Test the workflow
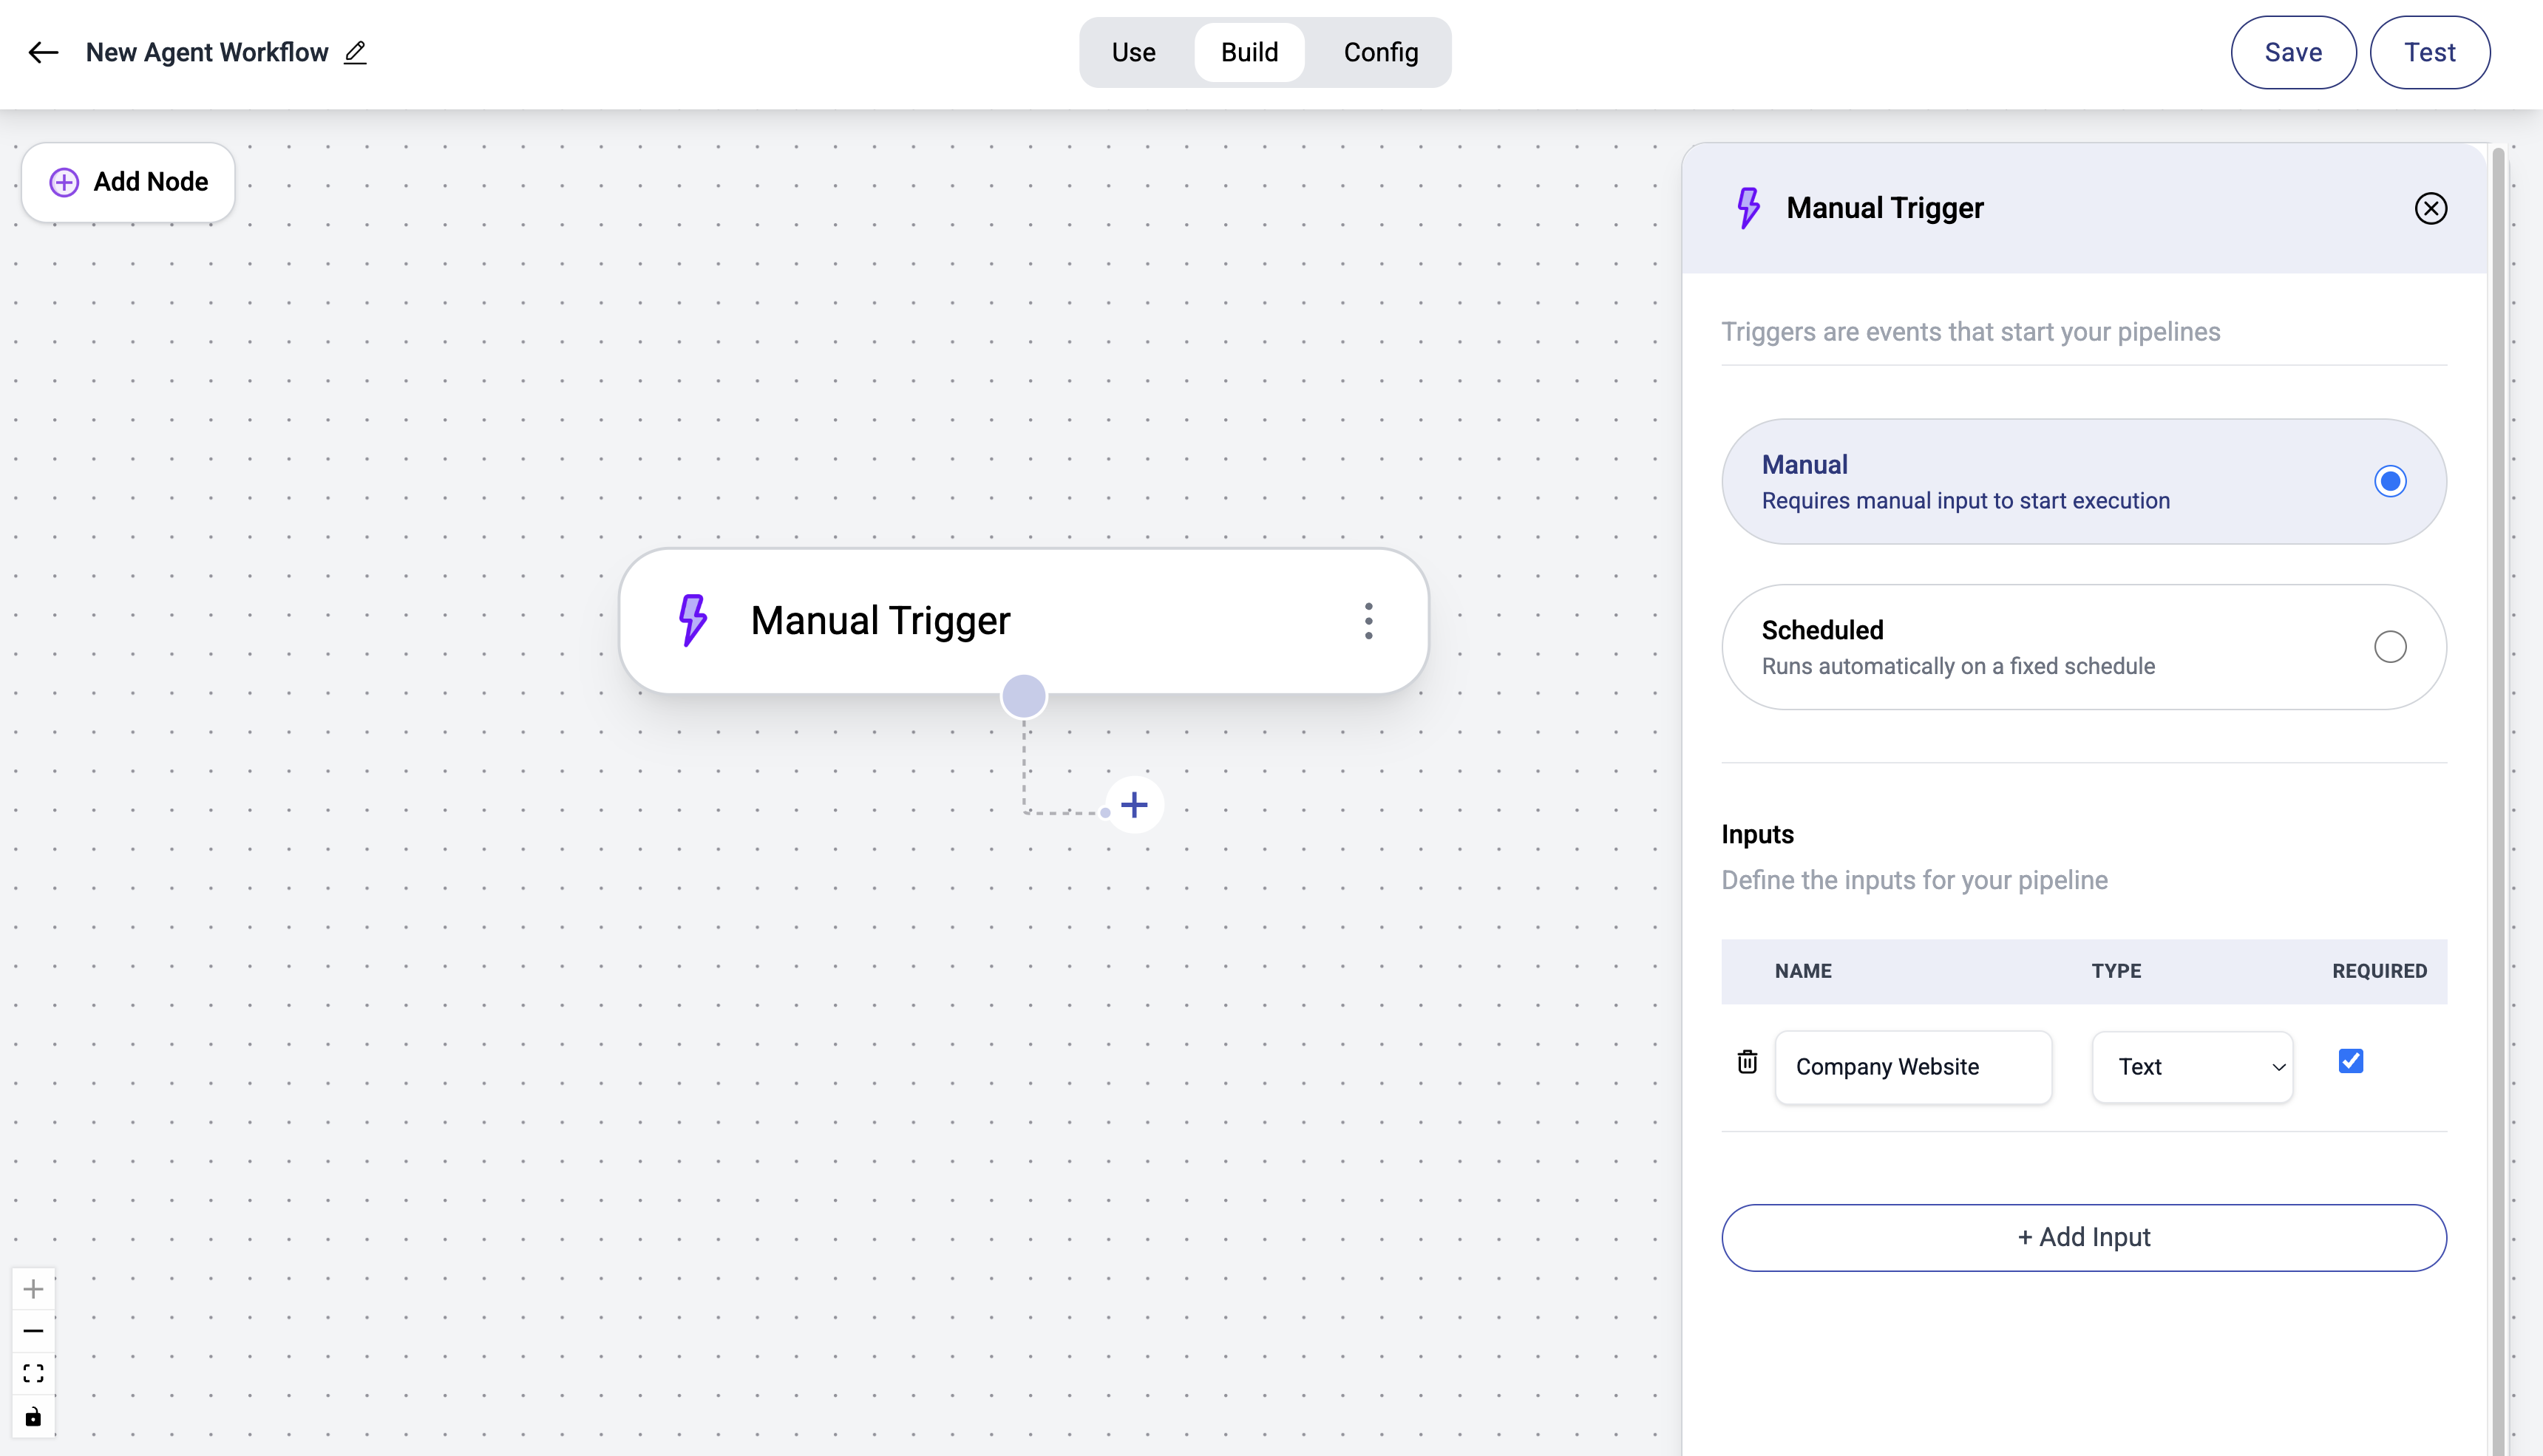The width and height of the screenshot is (2543, 1456). (2430, 52)
